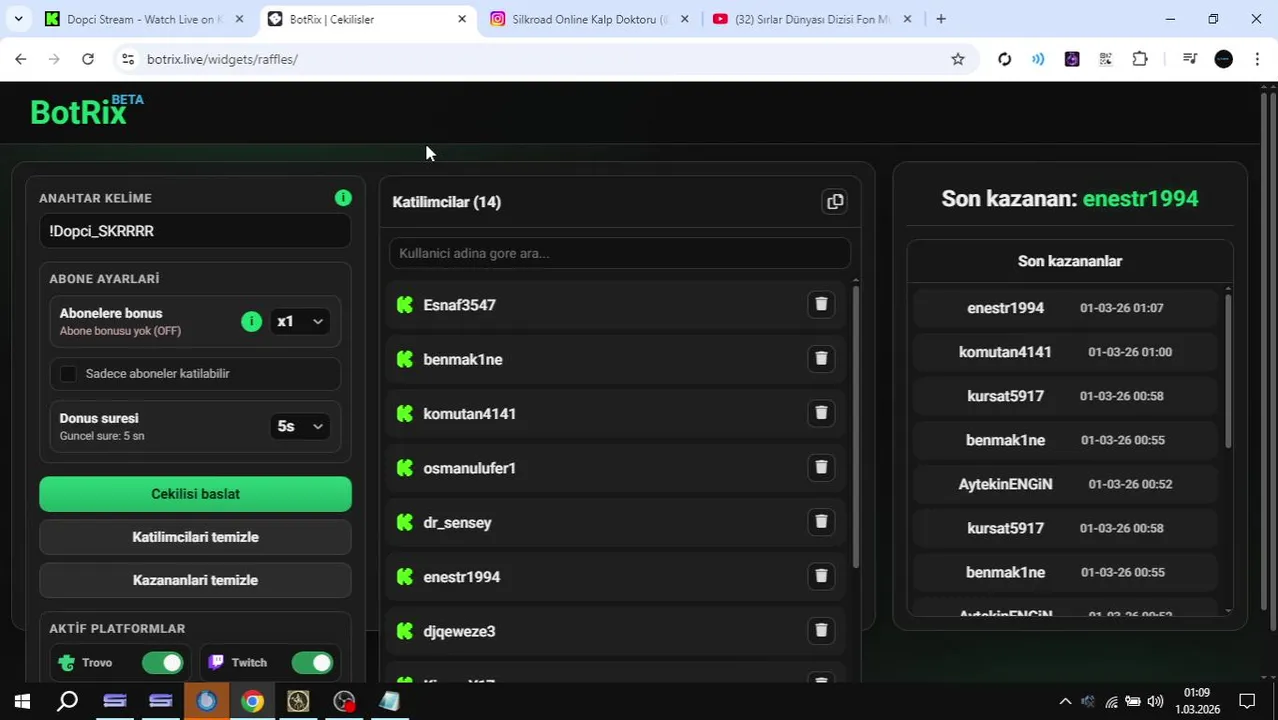Click the enestr1994 entry dated 01:07
Viewport: 1278px width, 720px height.
[1065, 308]
